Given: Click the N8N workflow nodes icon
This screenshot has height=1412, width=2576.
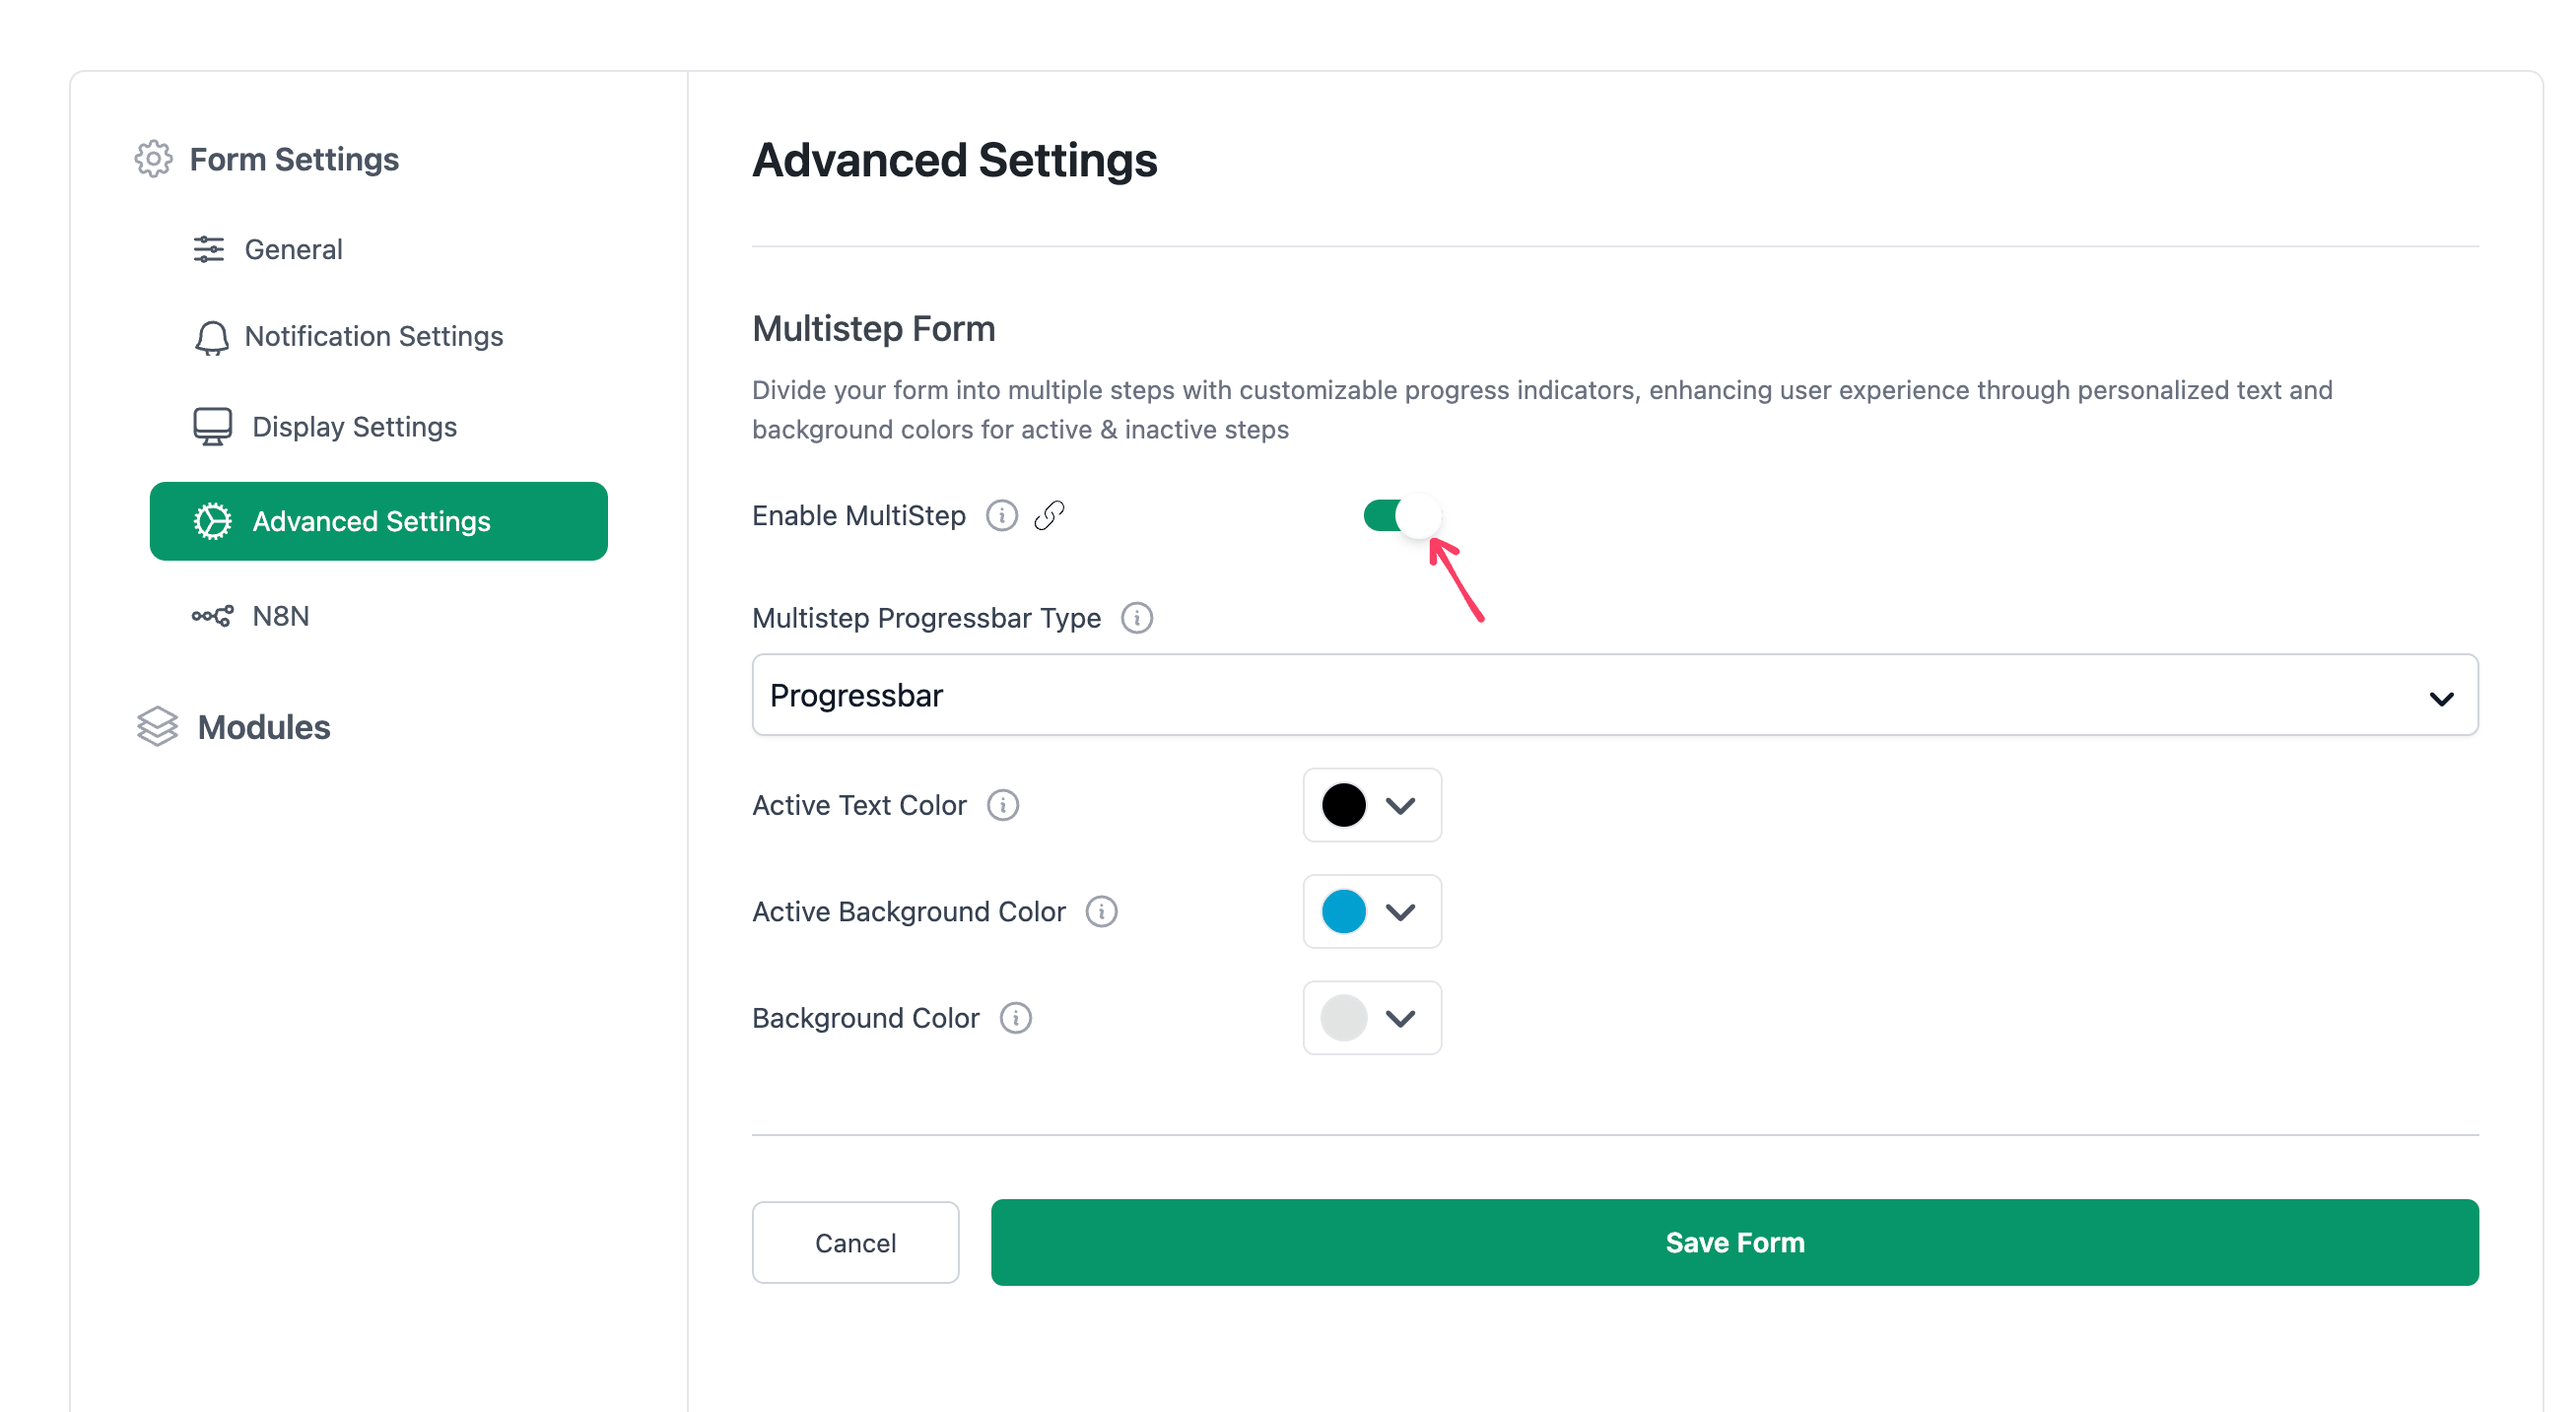Looking at the screenshot, I should tap(212, 616).
